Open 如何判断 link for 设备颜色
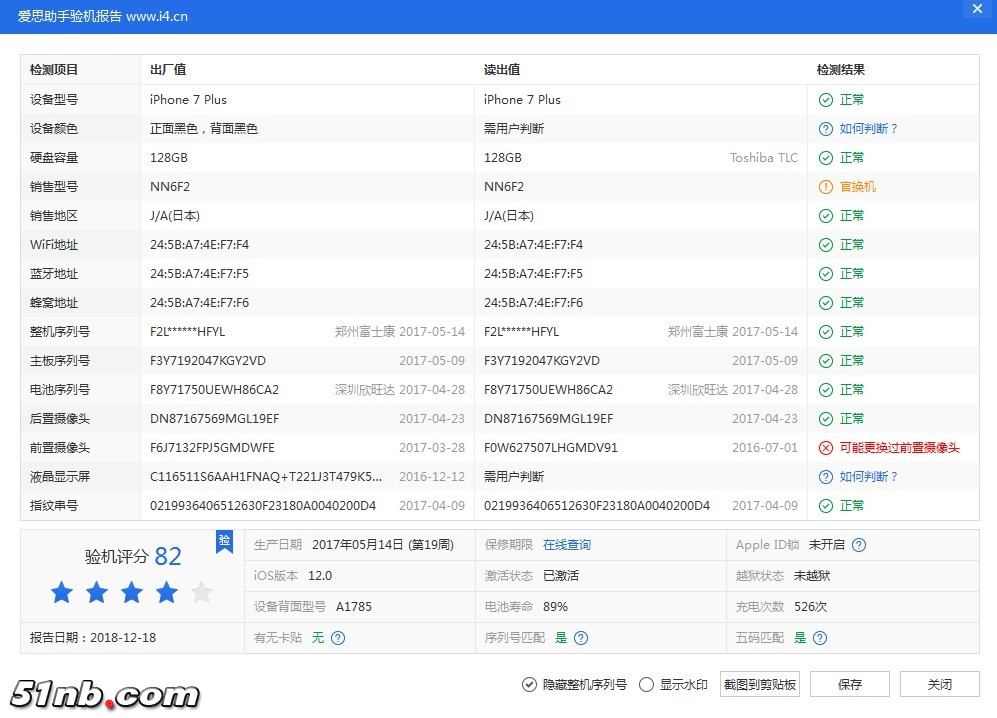The width and height of the screenshot is (997, 718). pyautogui.click(x=868, y=129)
